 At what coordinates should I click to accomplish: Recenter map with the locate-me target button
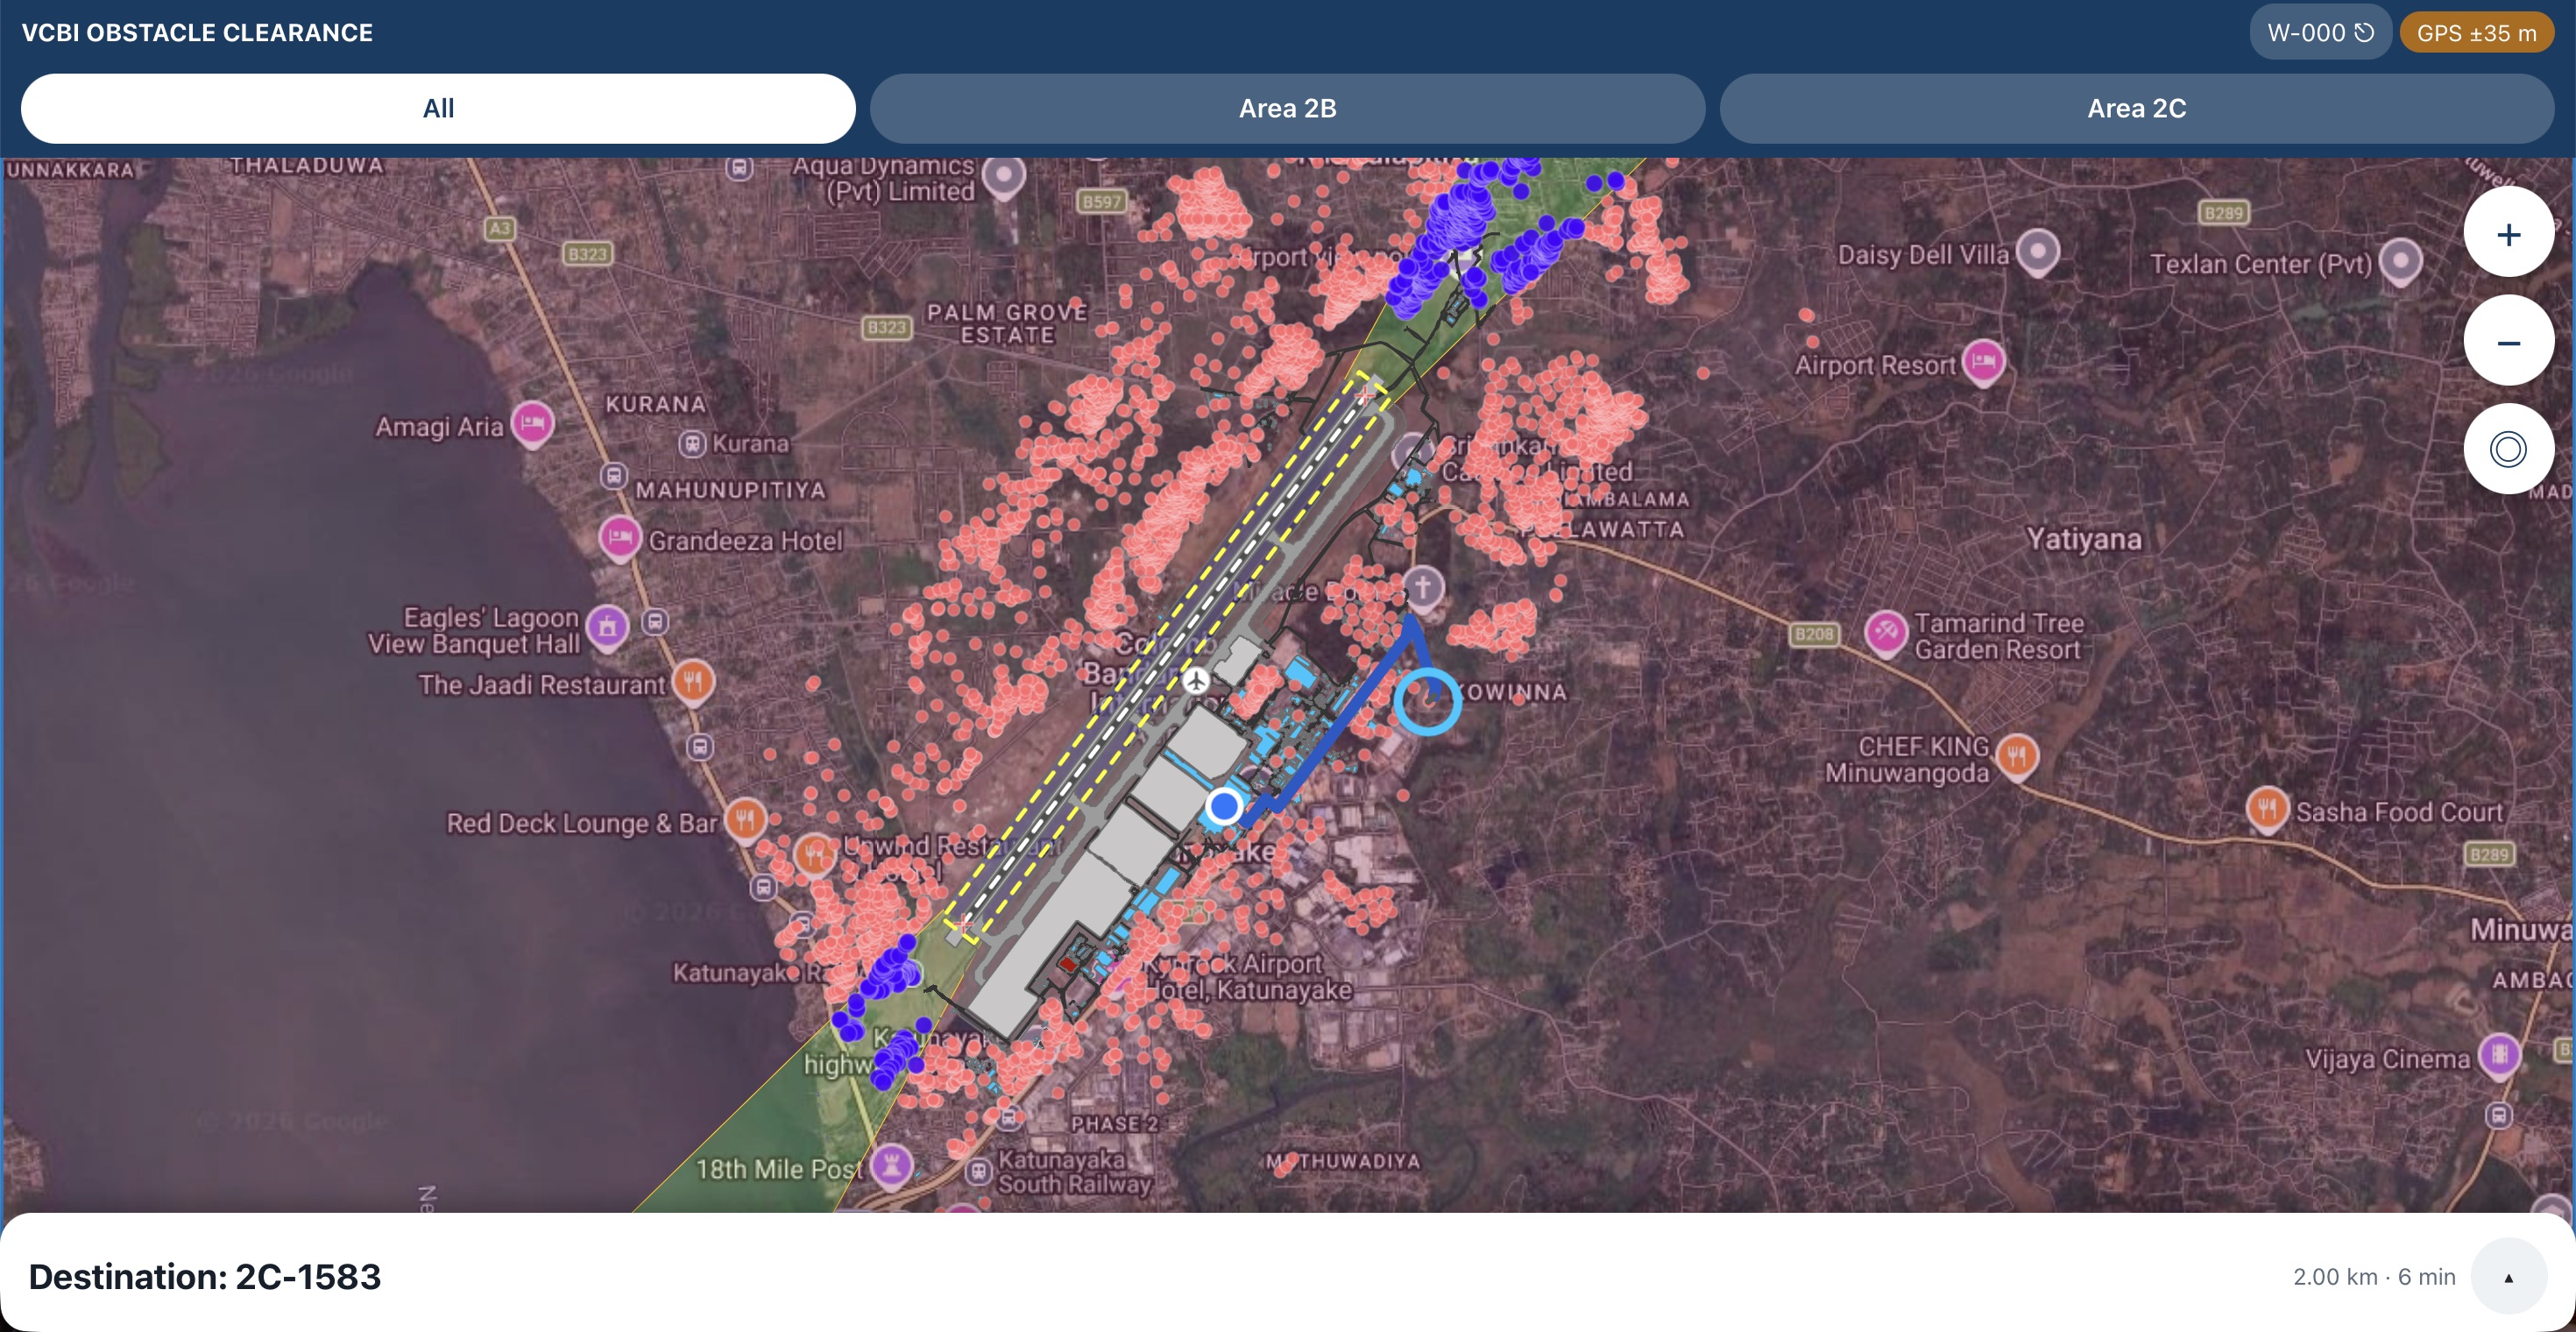tap(2508, 449)
